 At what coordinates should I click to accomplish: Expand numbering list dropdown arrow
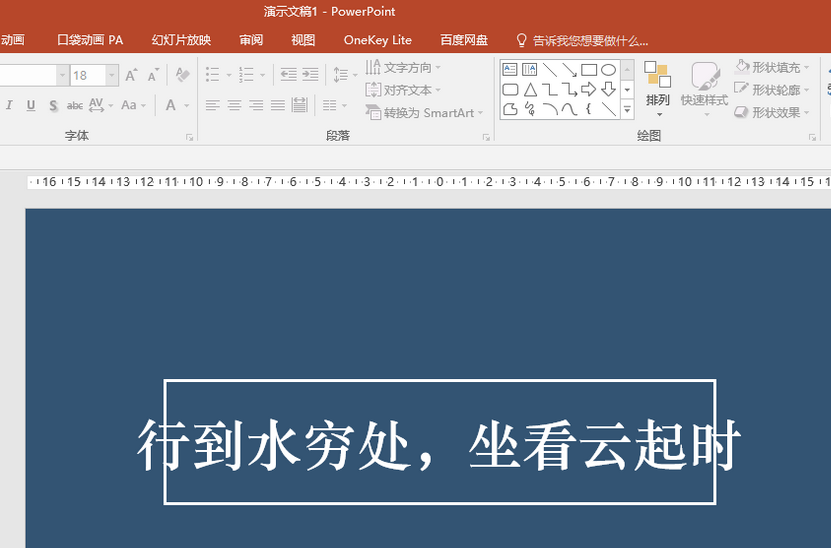click(263, 75)
